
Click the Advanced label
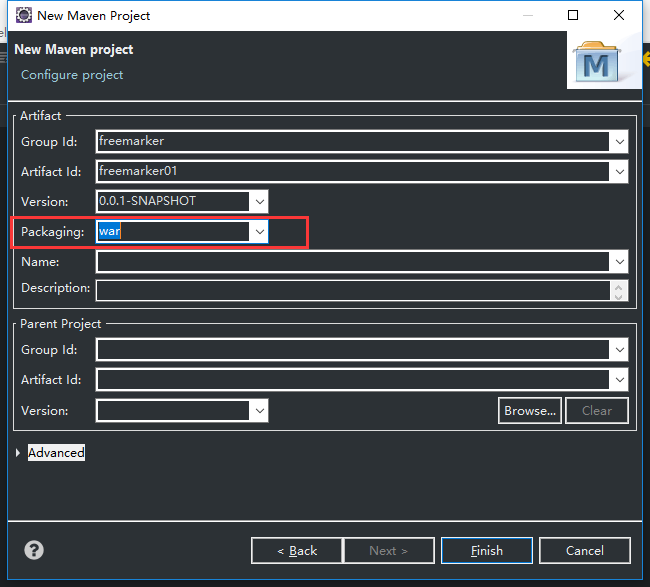point(56,453)
